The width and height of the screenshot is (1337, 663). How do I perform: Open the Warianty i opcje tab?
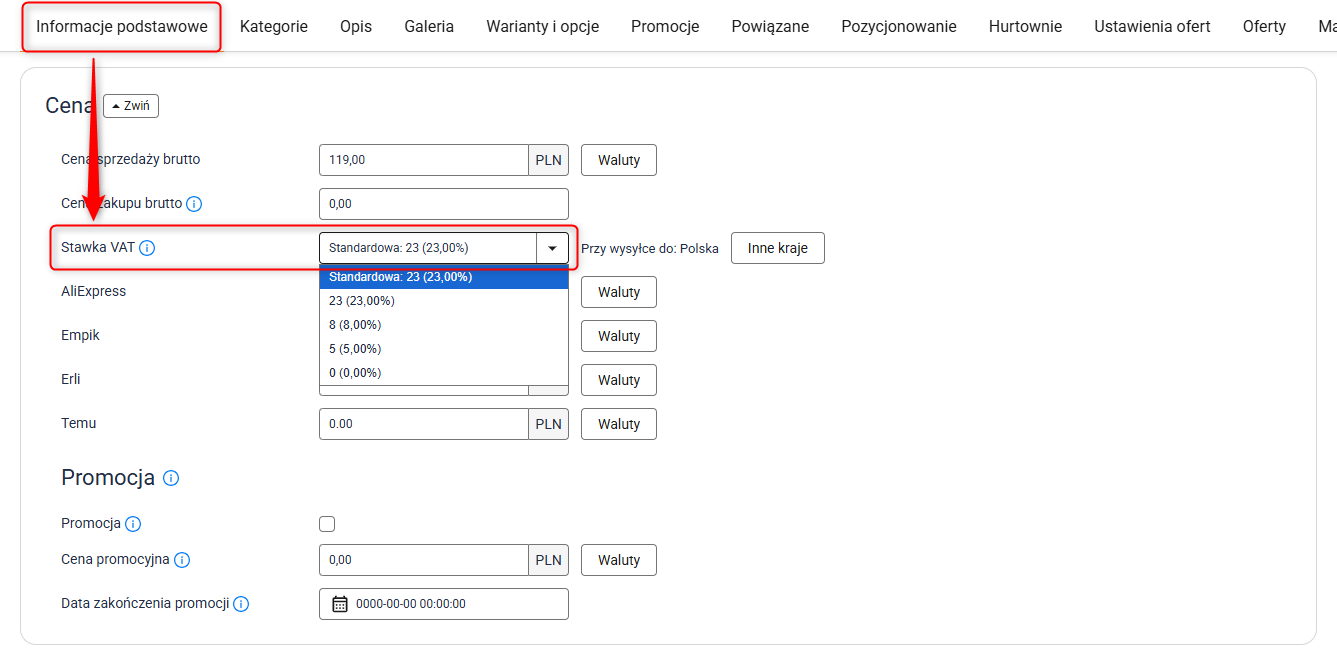[542, 27]
